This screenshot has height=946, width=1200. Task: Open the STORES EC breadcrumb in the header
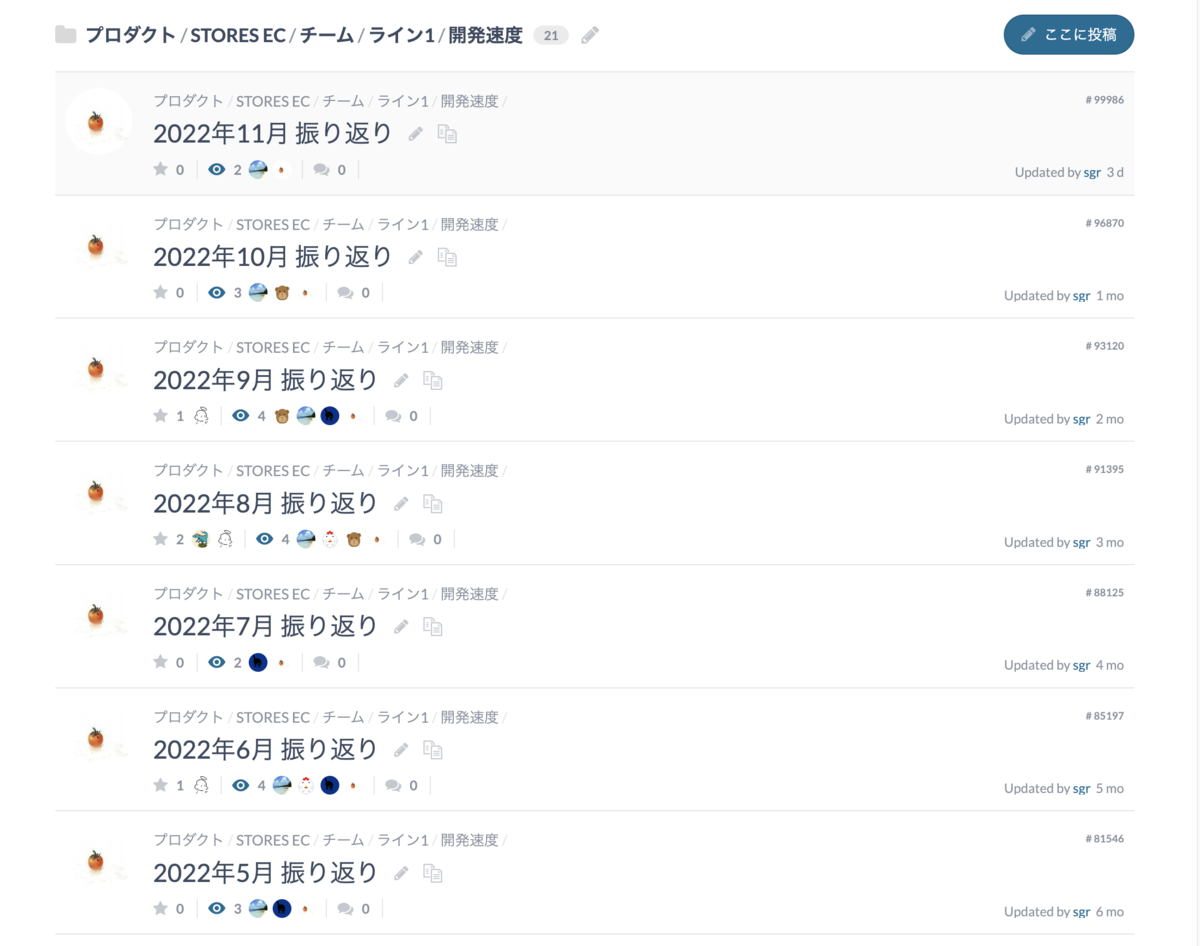[x=238, y=35]
